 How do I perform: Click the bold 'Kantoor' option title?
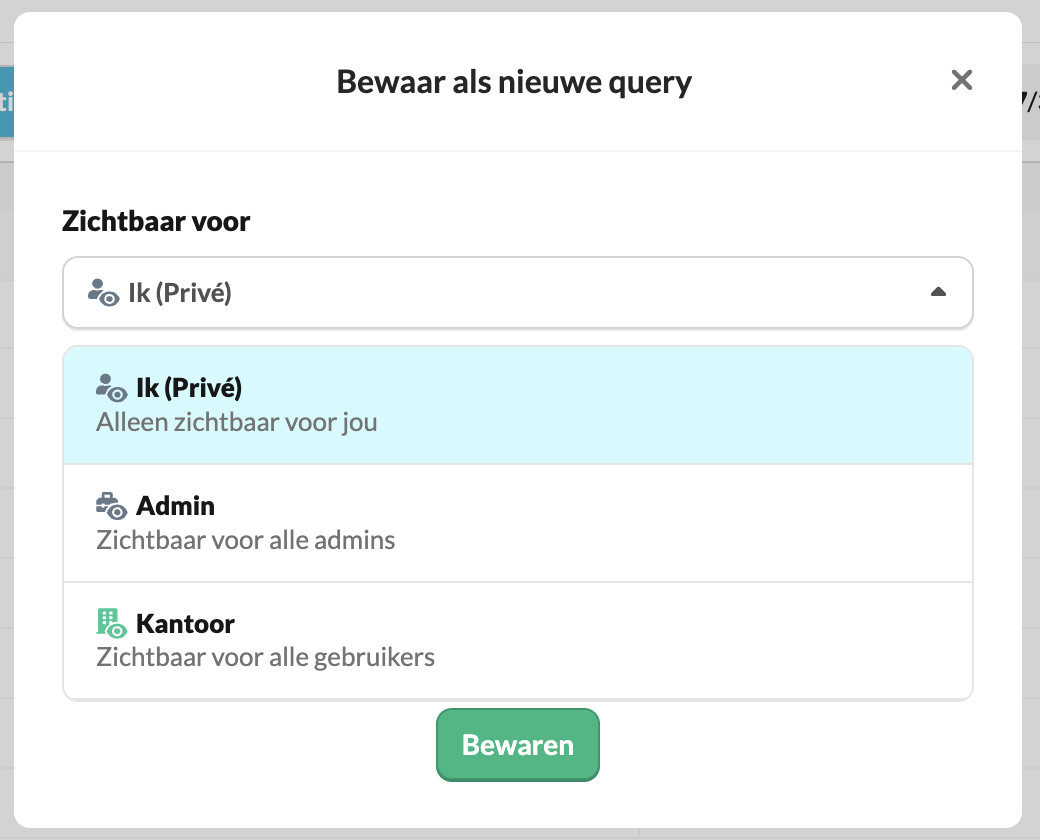(185, 623)
